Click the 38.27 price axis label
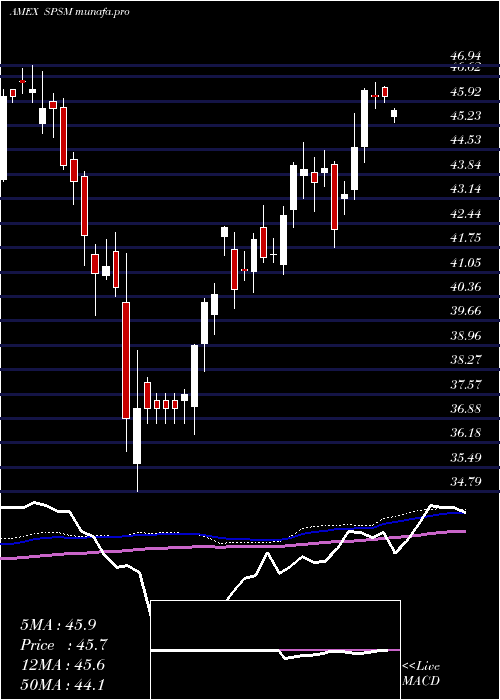This screenshot has height=700, width=500. tap(466, 359)
